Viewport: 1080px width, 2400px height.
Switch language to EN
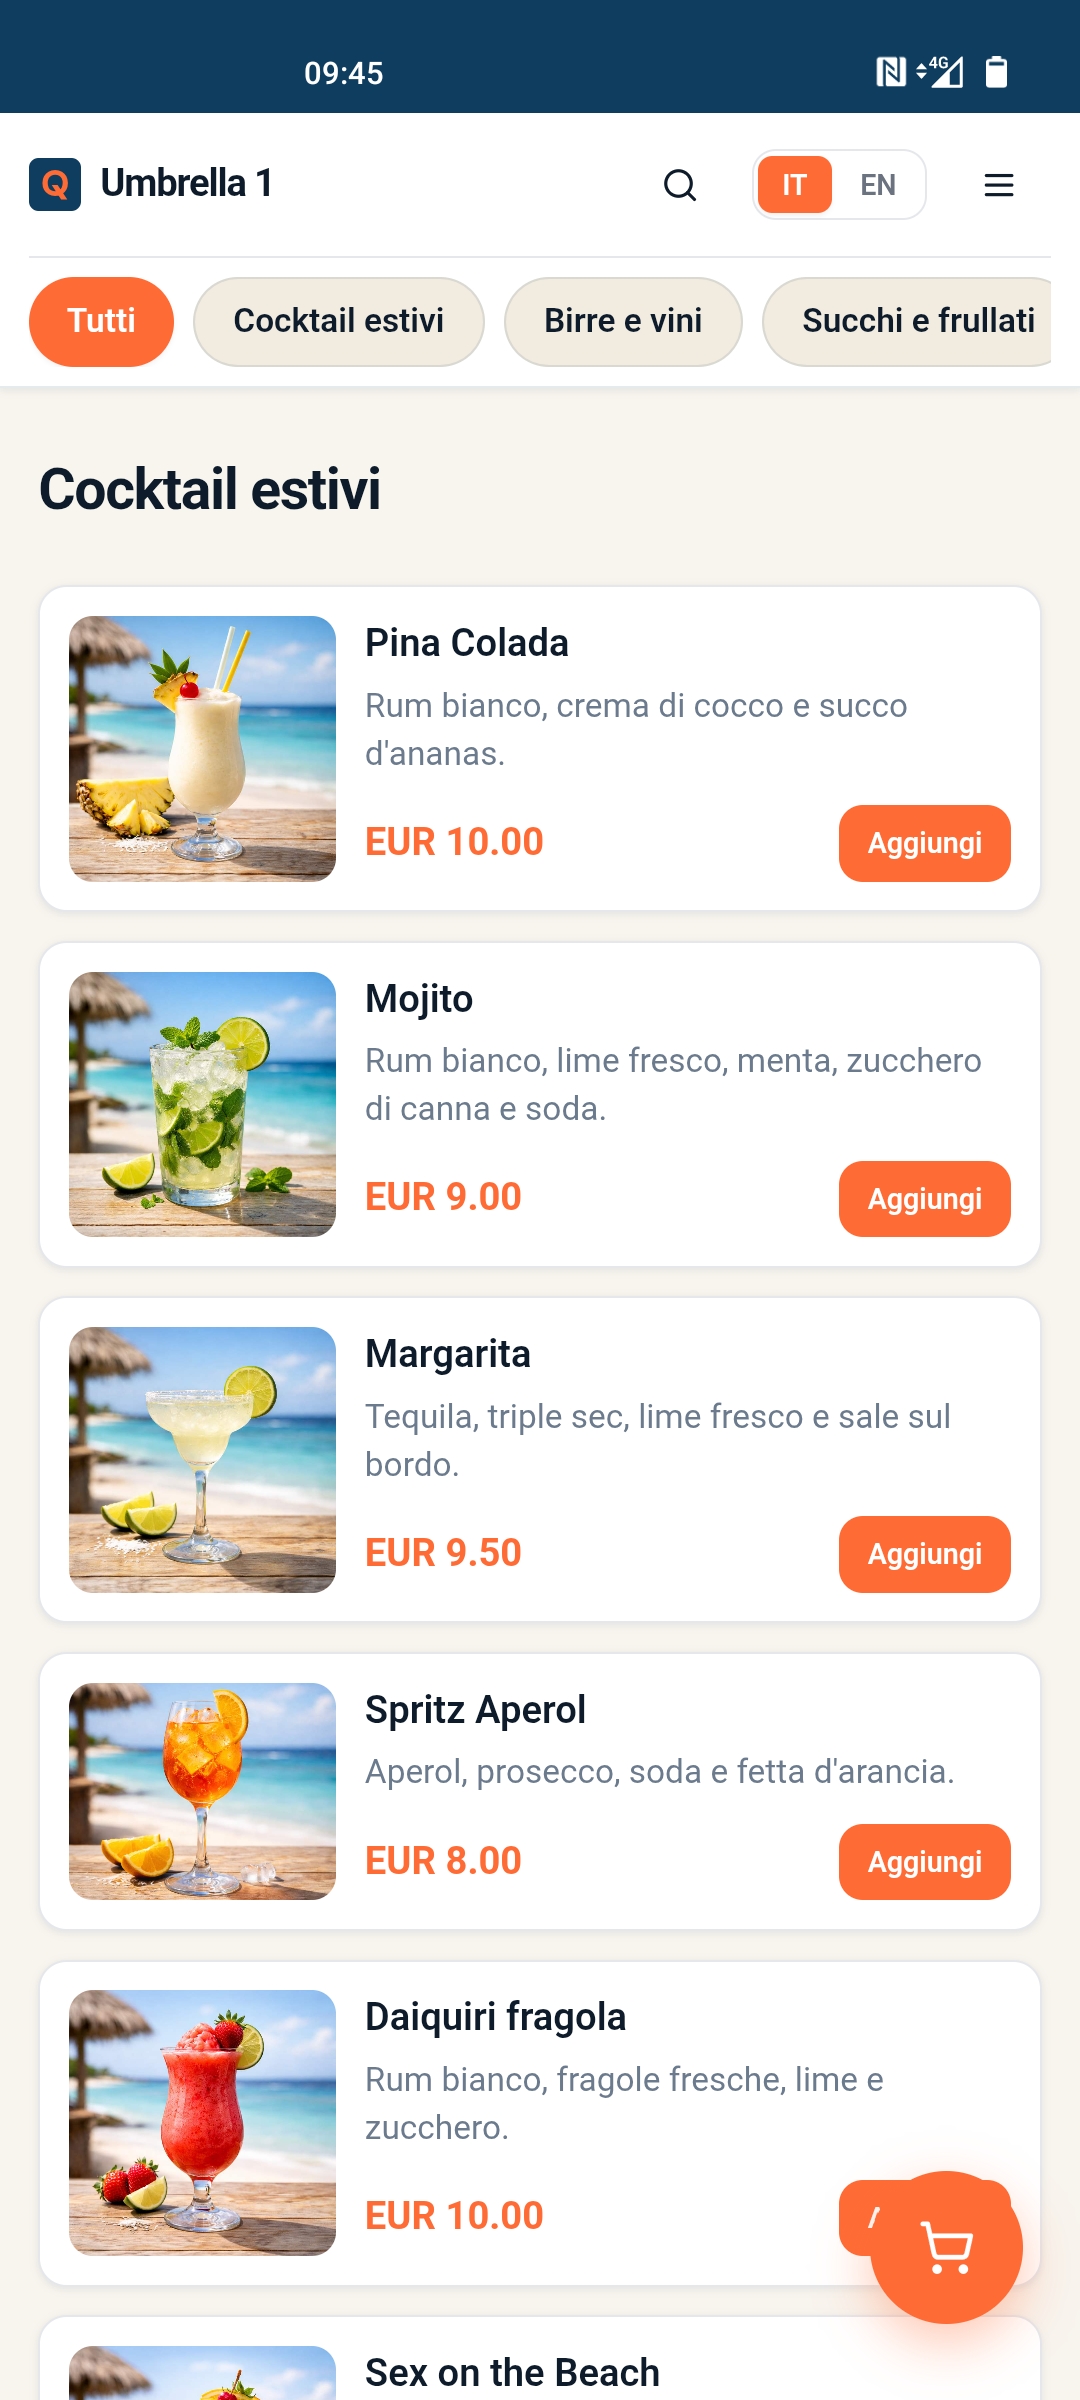[x=878, y=185]
